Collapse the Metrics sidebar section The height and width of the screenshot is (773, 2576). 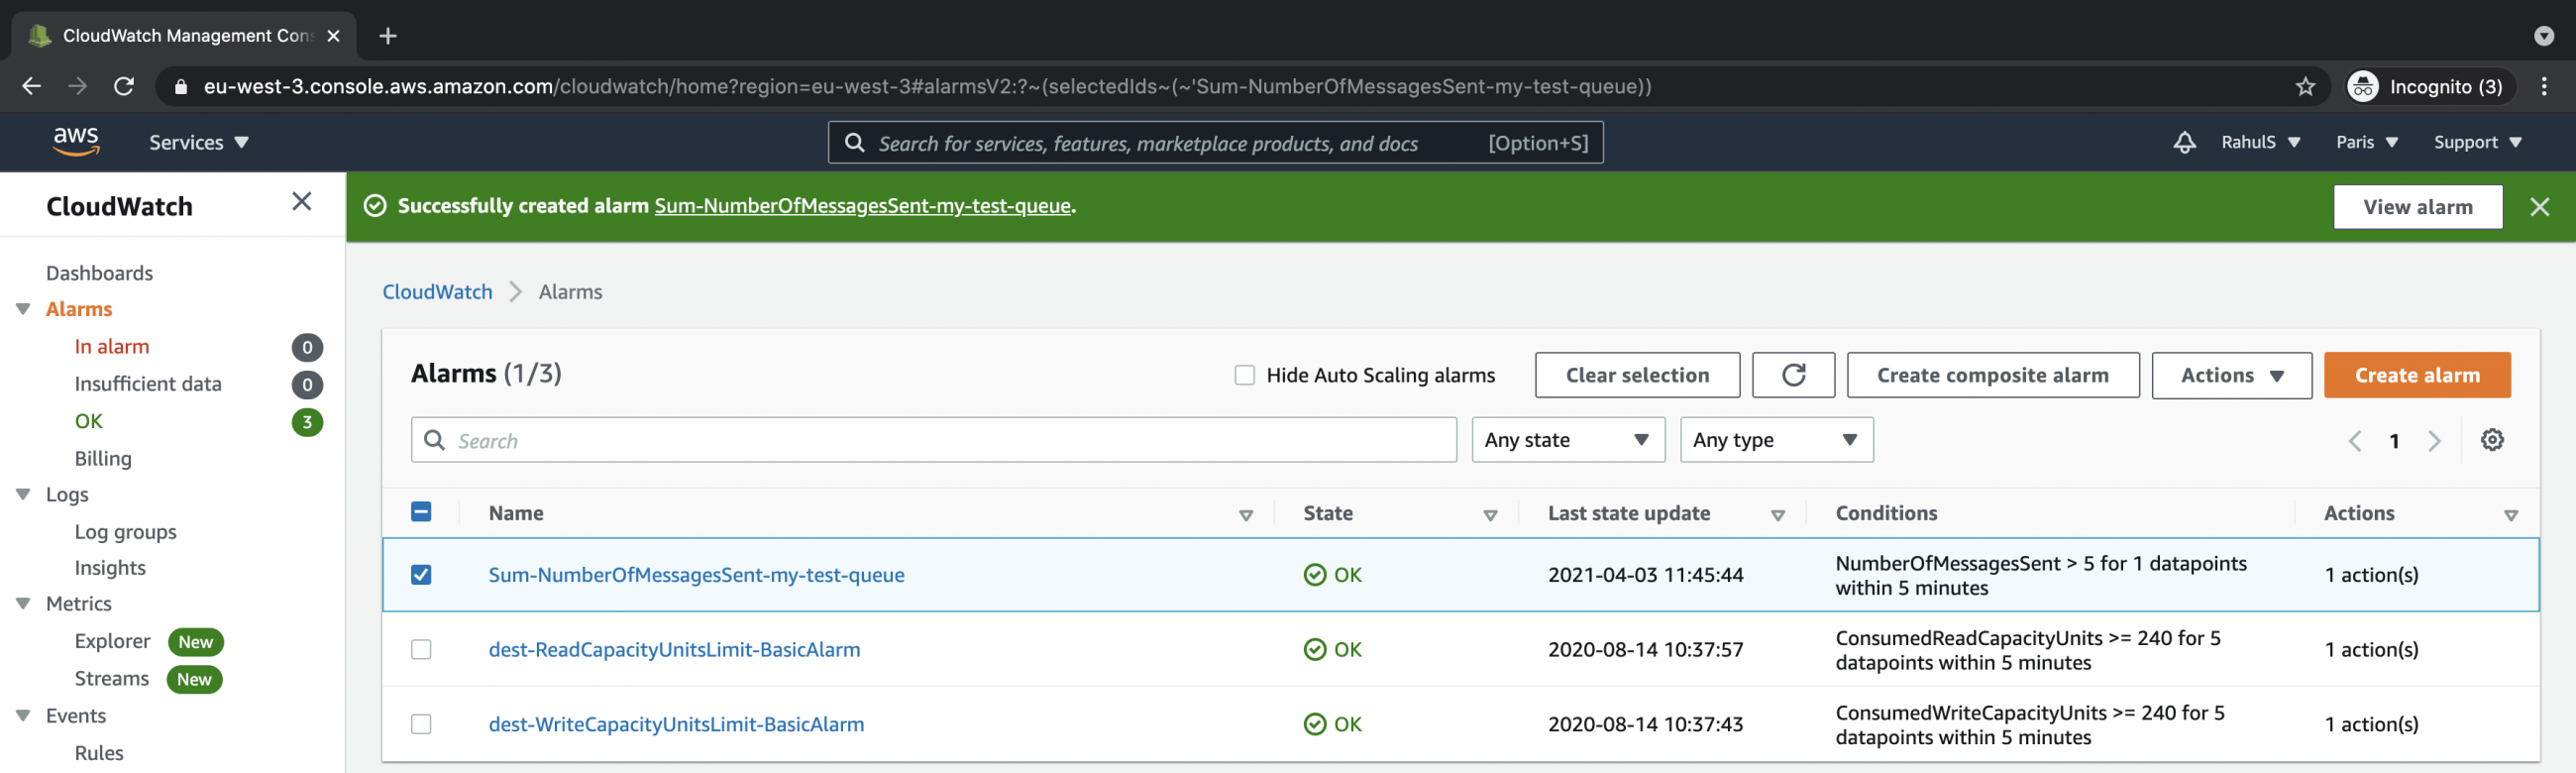coord(23,603)
